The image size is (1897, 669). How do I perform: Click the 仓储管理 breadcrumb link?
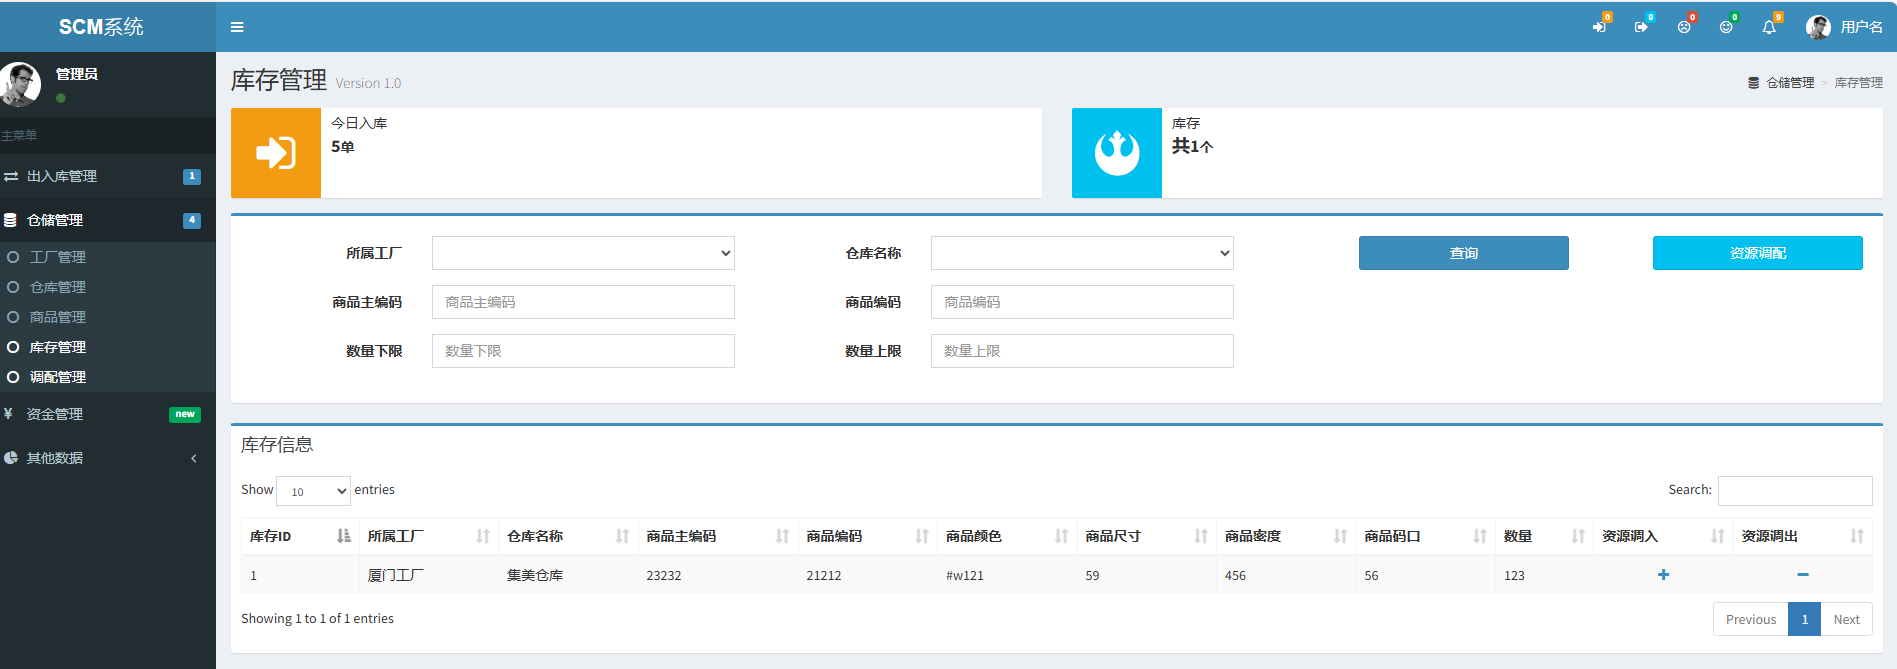click(1790, 83)
